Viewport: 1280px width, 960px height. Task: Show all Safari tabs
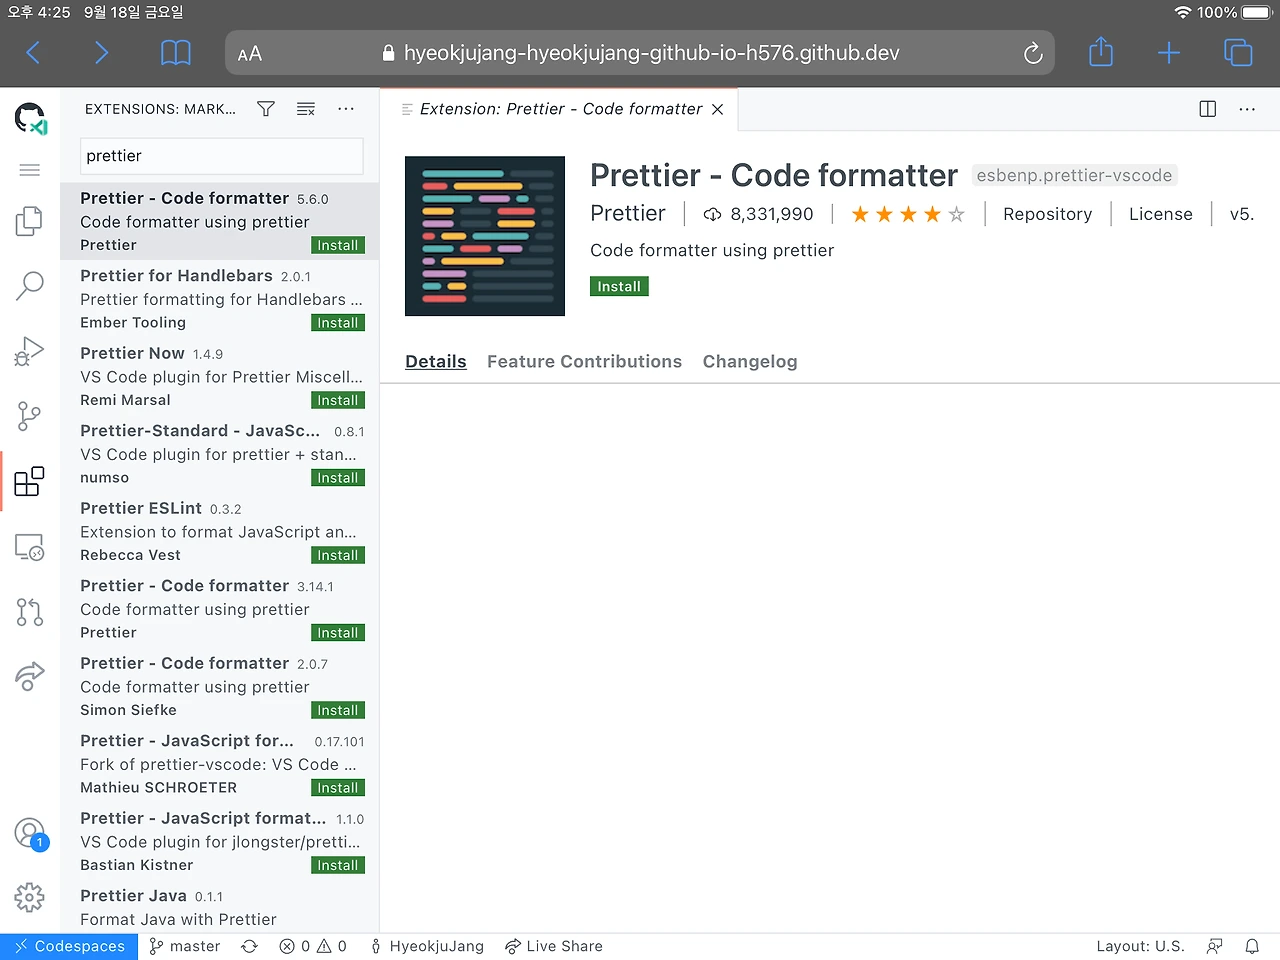click(1238, 53)
